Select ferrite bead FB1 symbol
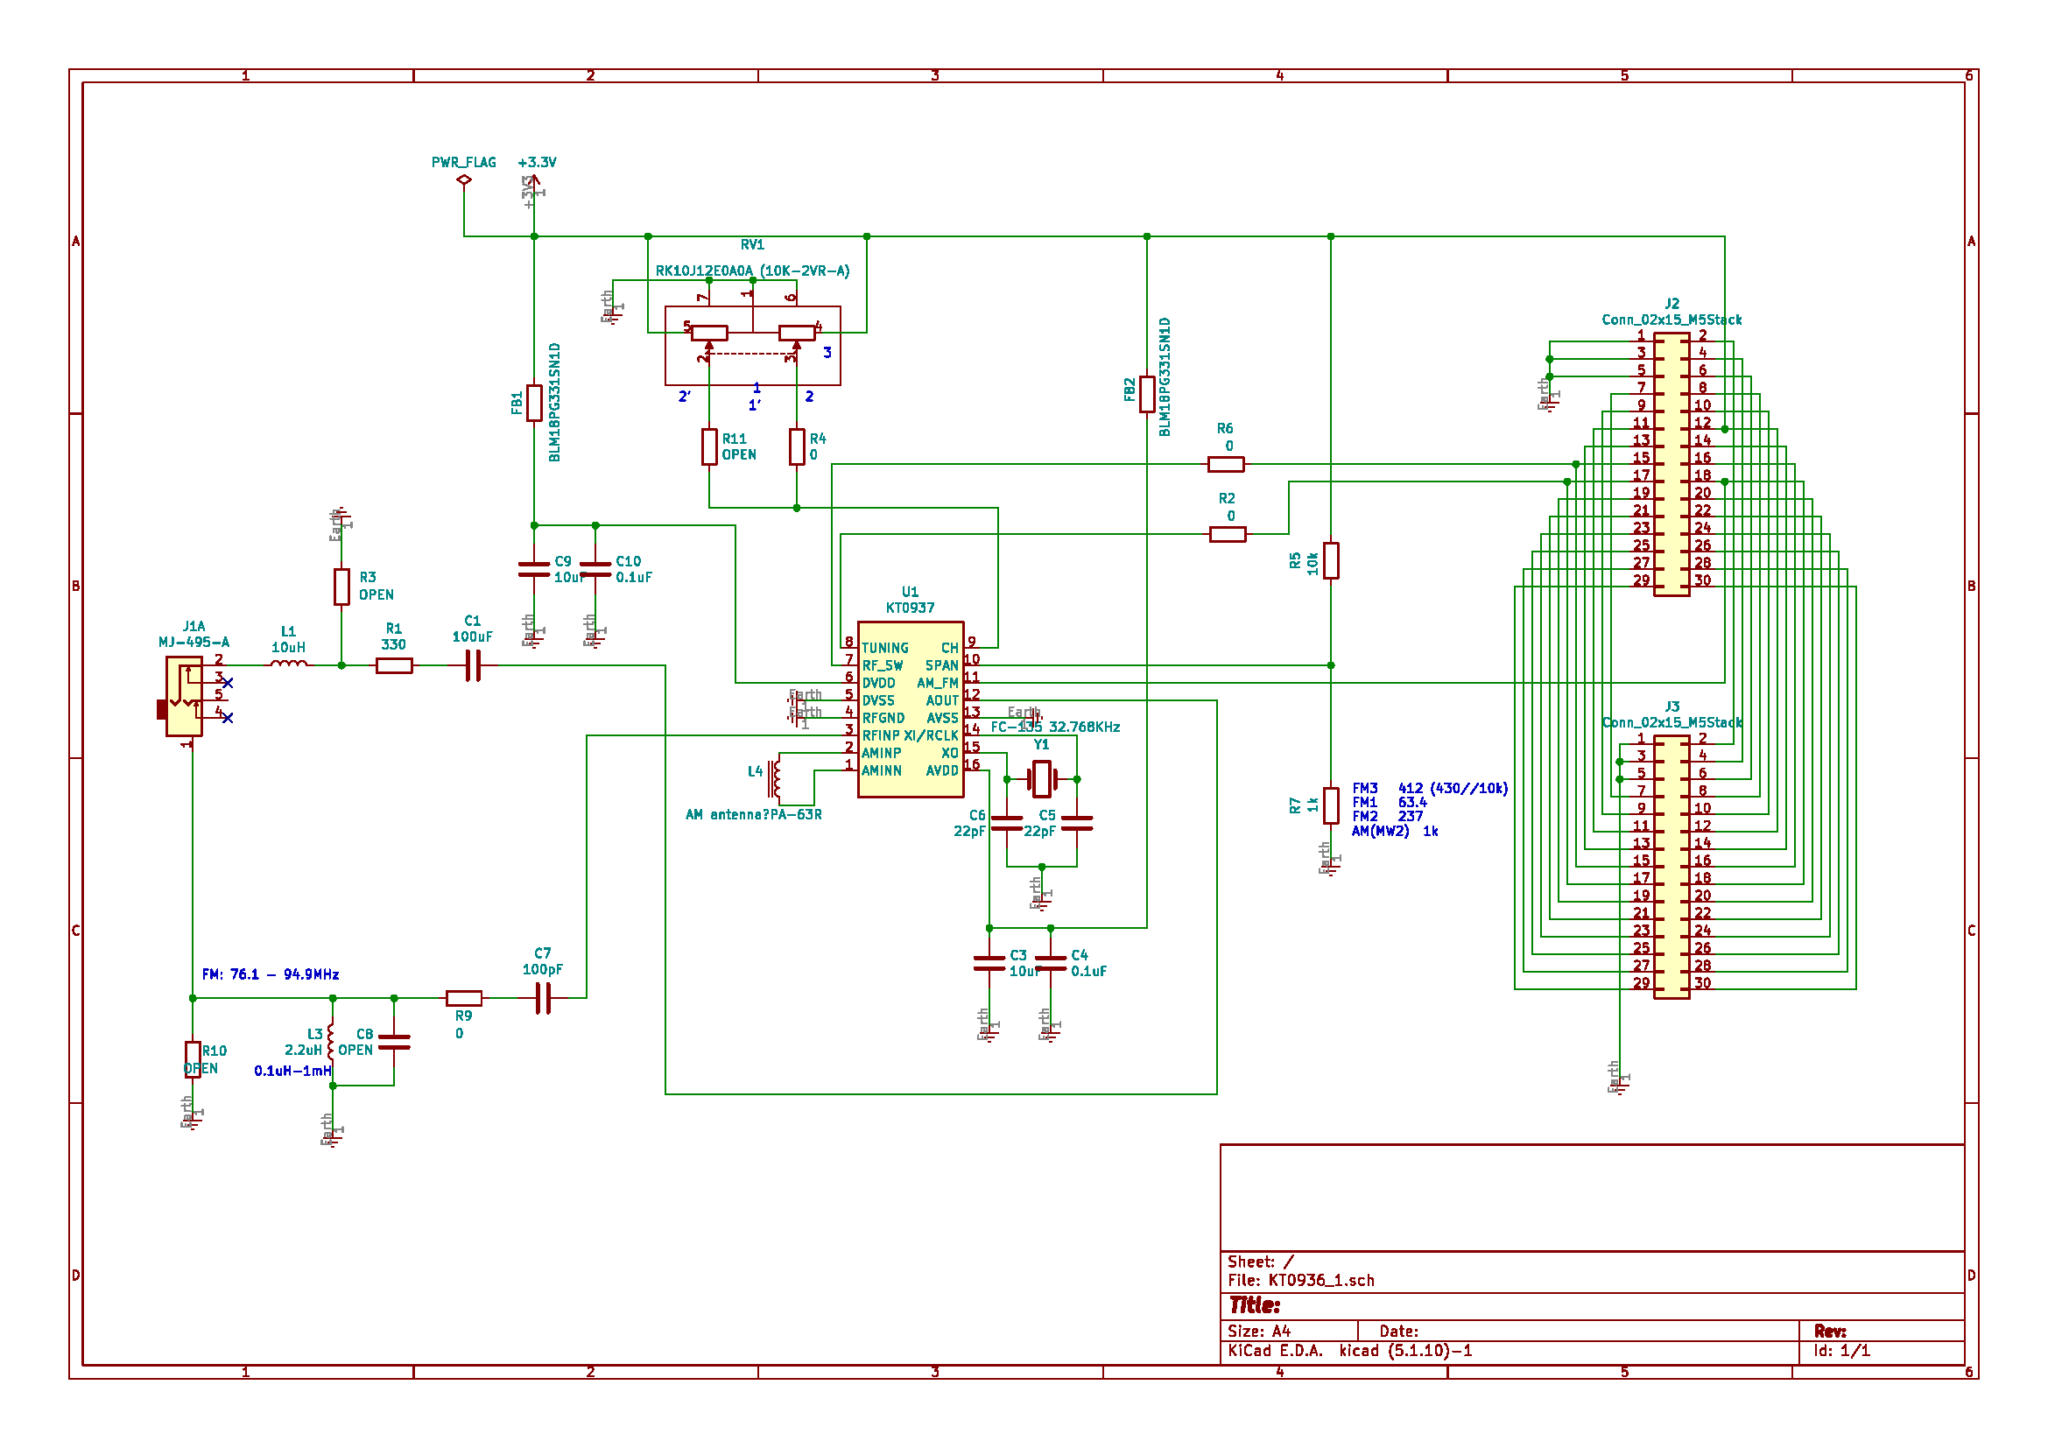This screenshot has width=2048, height=1448. pos(534,403)
